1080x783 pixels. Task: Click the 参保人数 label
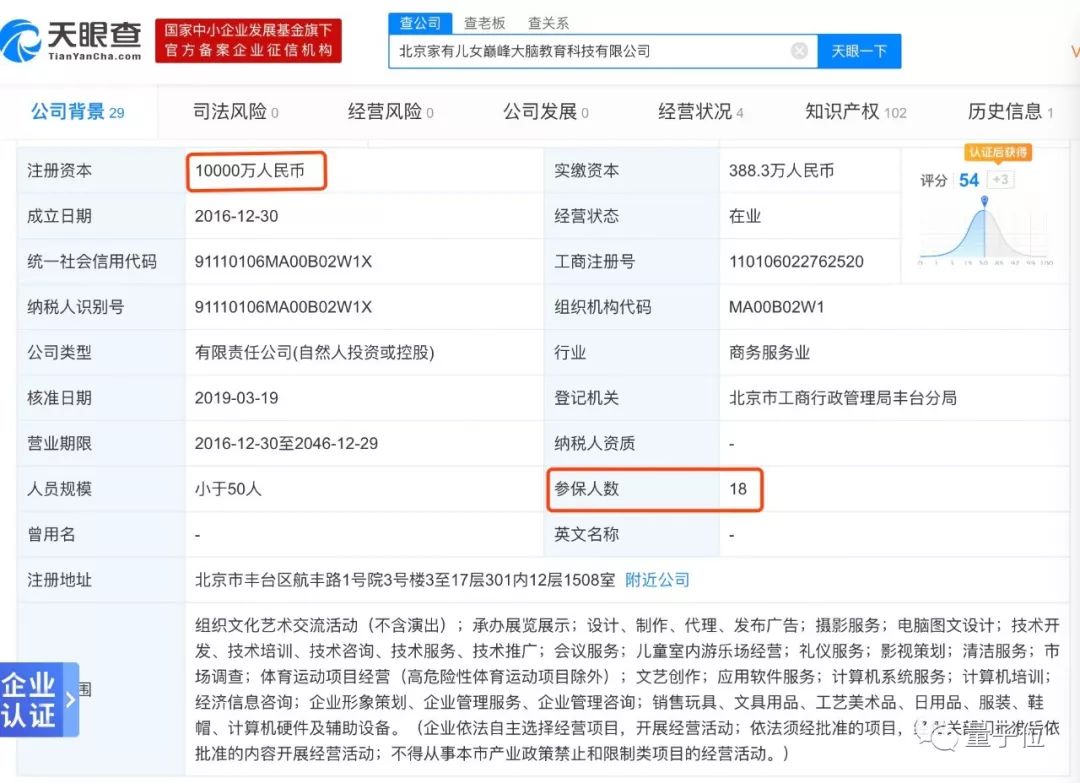586,489
